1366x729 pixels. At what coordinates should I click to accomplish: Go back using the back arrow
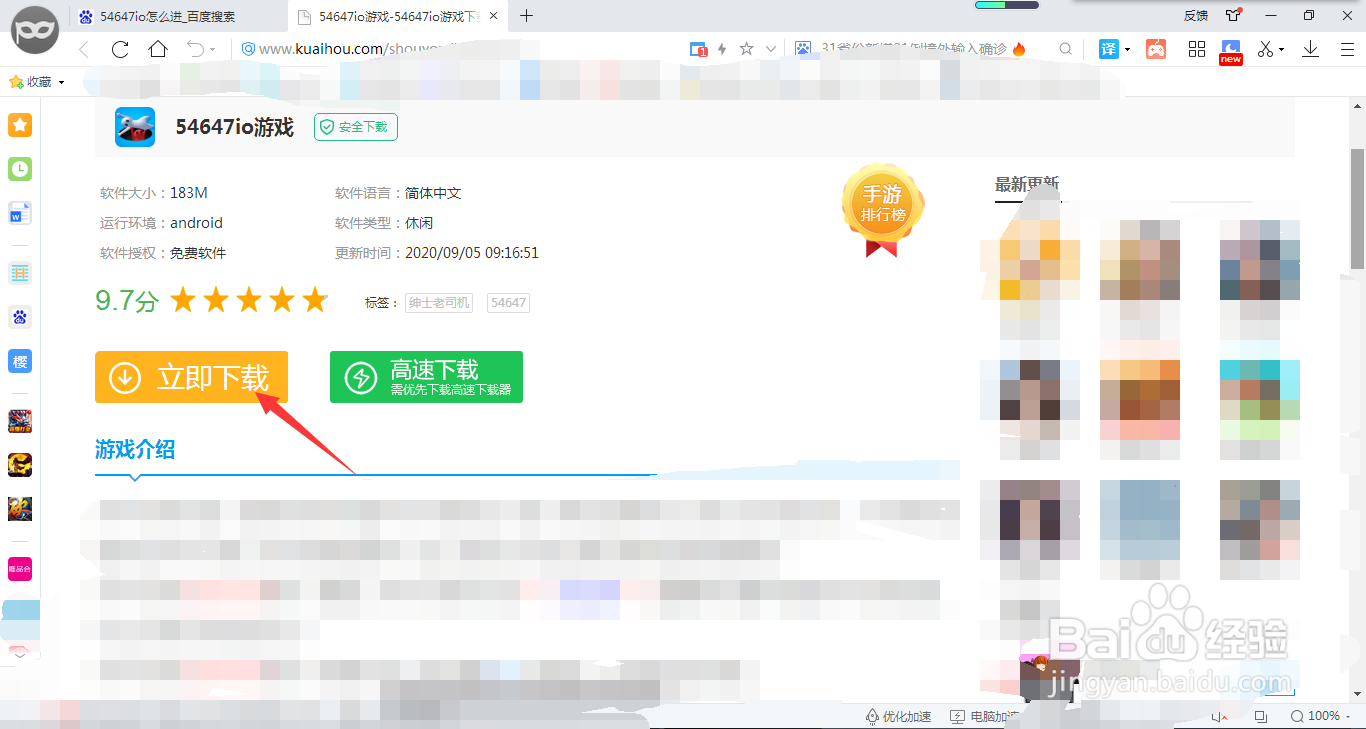(84, 49)
